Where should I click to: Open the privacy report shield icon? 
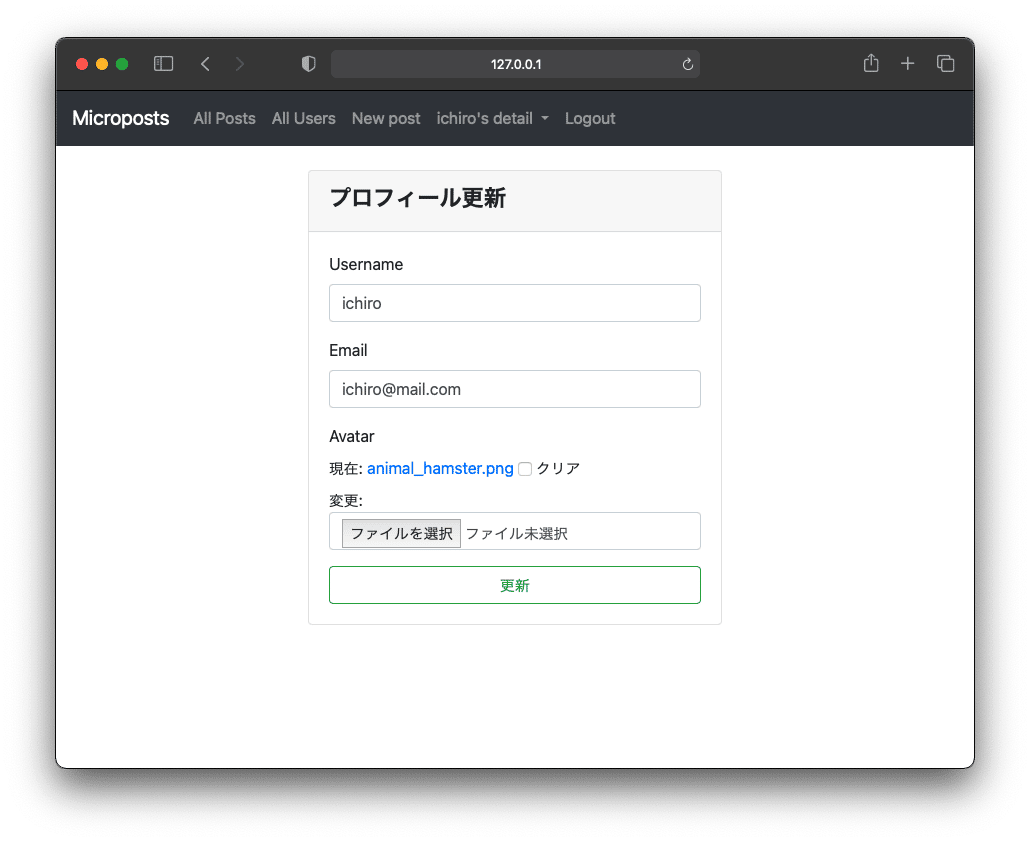click(x=308, y=64)
